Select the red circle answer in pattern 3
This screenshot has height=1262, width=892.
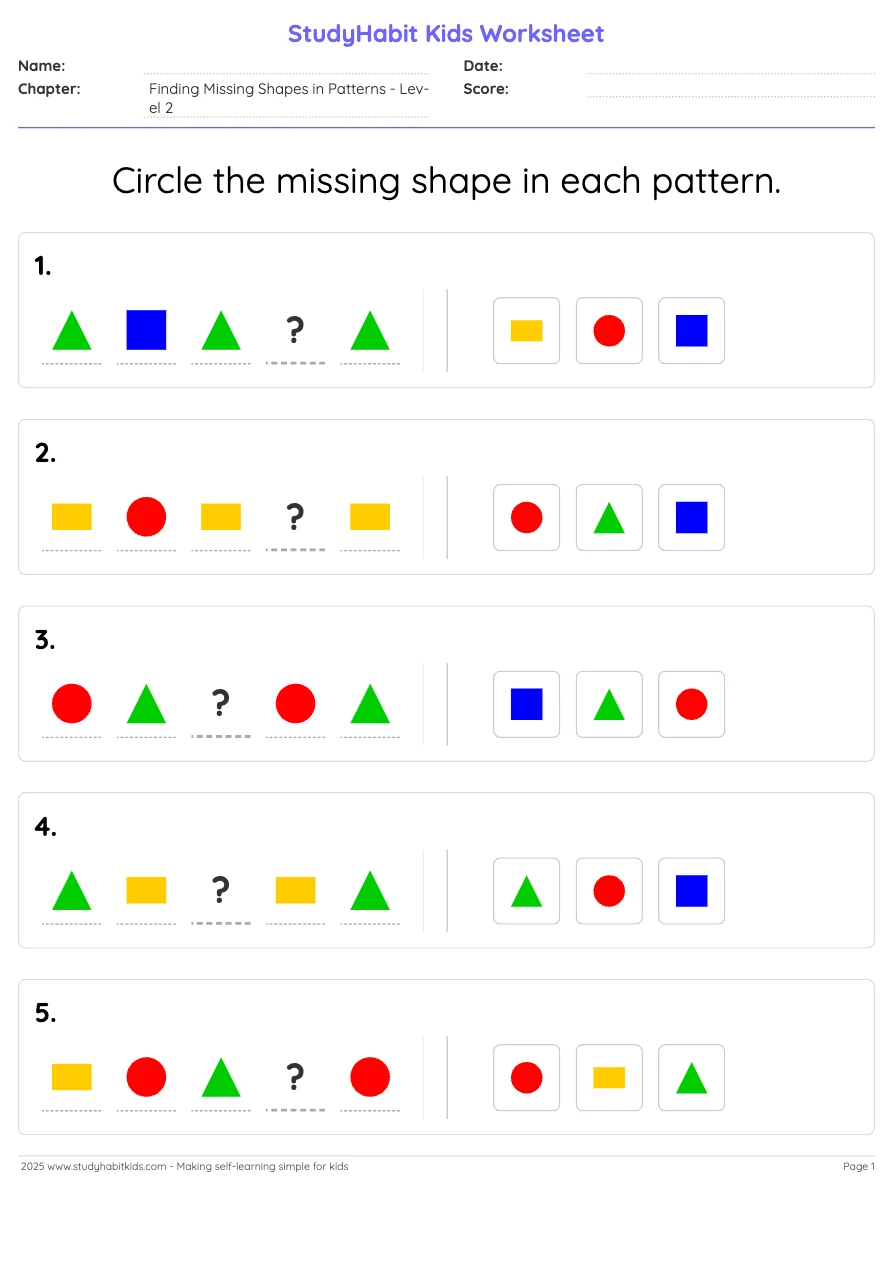pyautogui.click(x=691, y=704)
